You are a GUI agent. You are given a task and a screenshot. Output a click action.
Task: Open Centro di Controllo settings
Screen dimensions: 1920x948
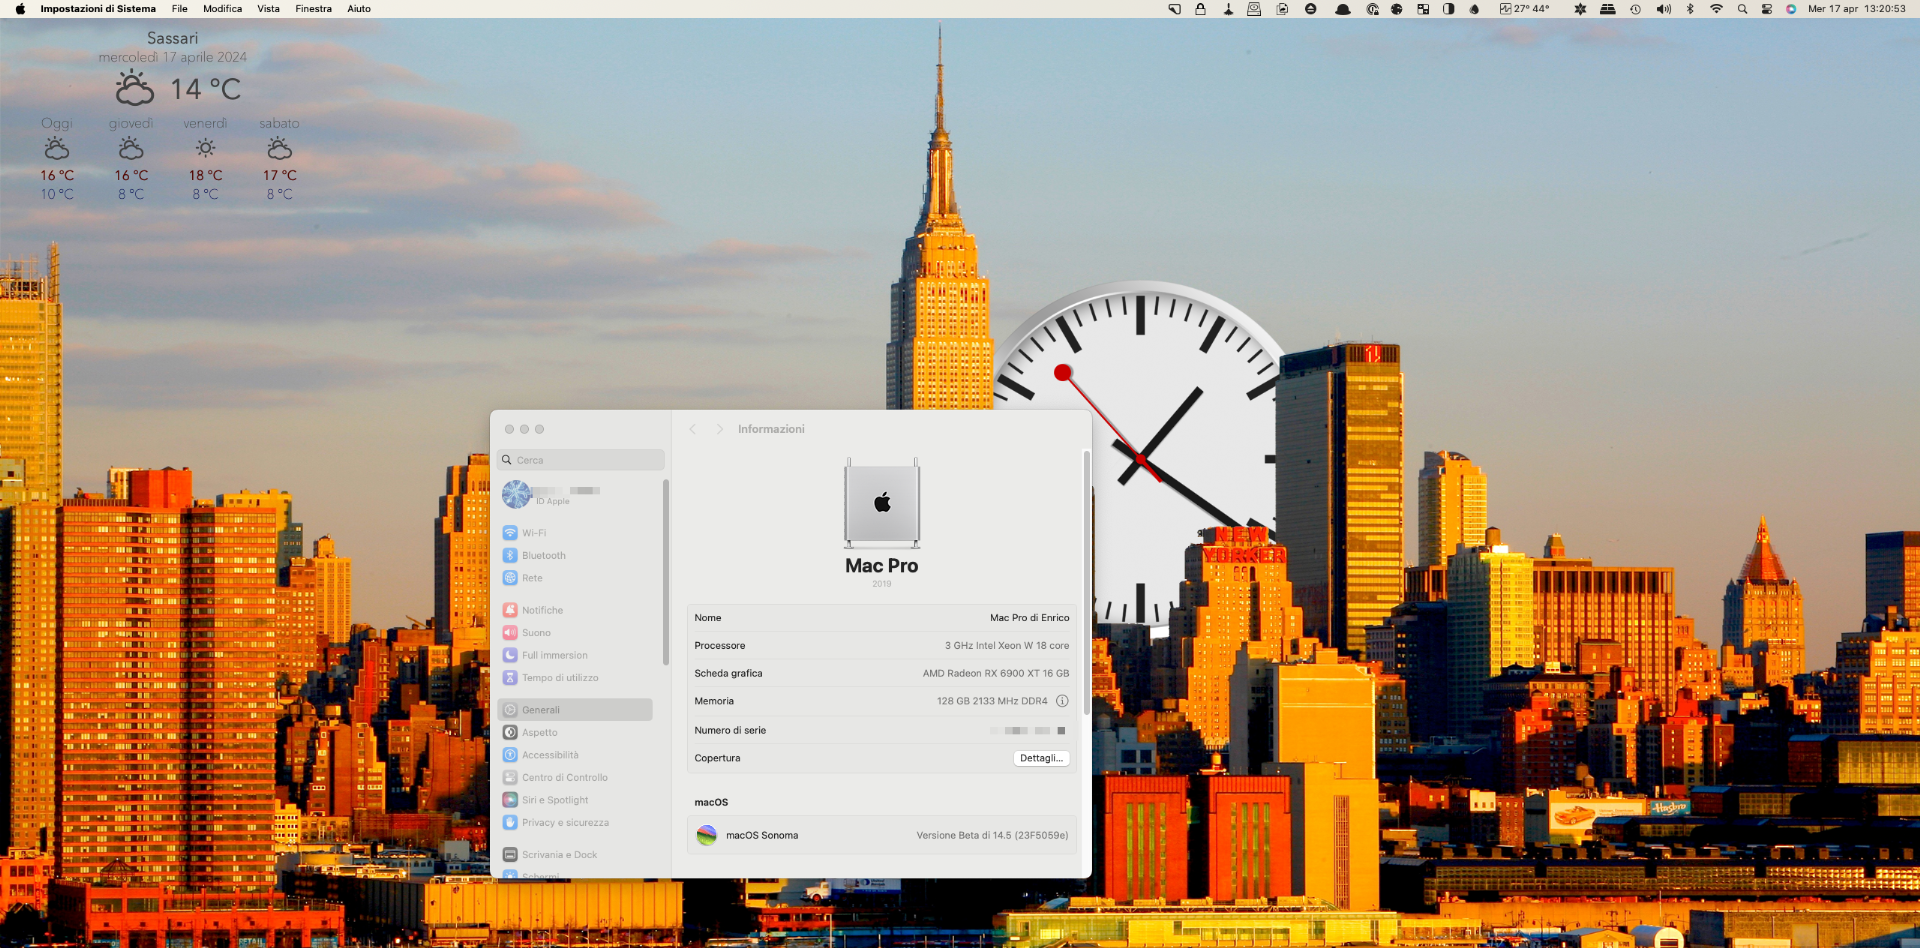tap(564, 778)
